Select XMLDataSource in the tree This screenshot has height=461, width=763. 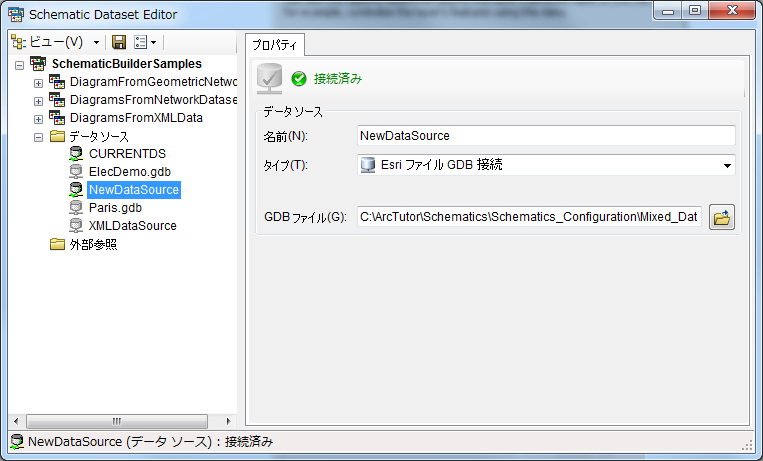point(132,226)
